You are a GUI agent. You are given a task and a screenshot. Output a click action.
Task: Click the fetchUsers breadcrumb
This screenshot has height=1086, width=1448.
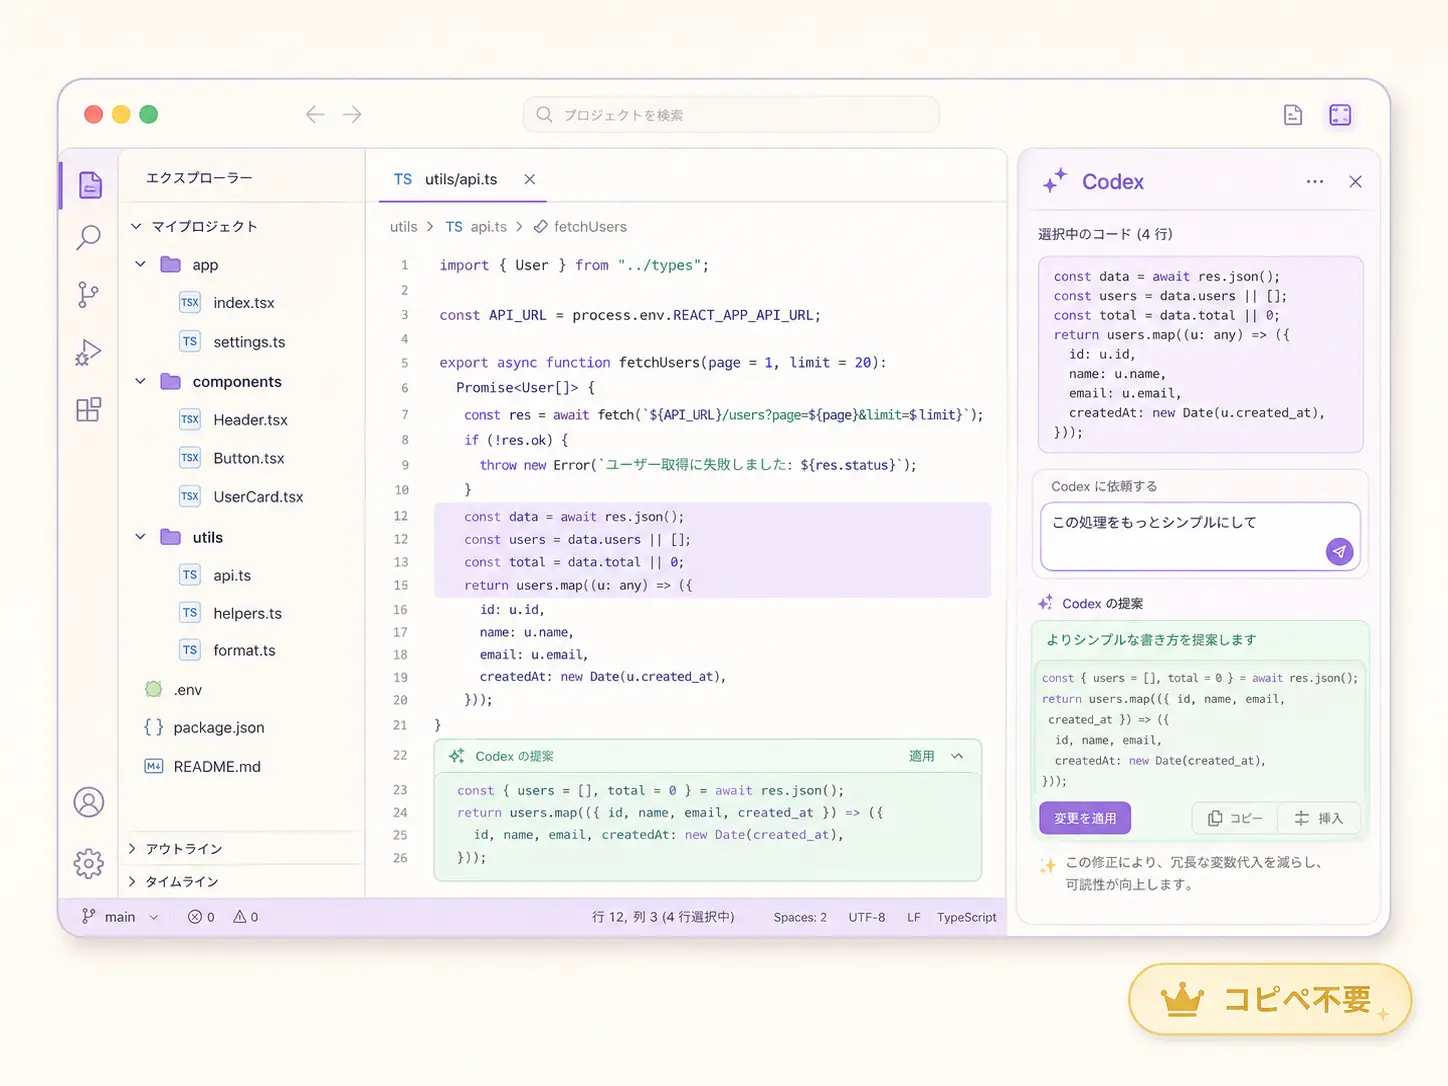580,227
